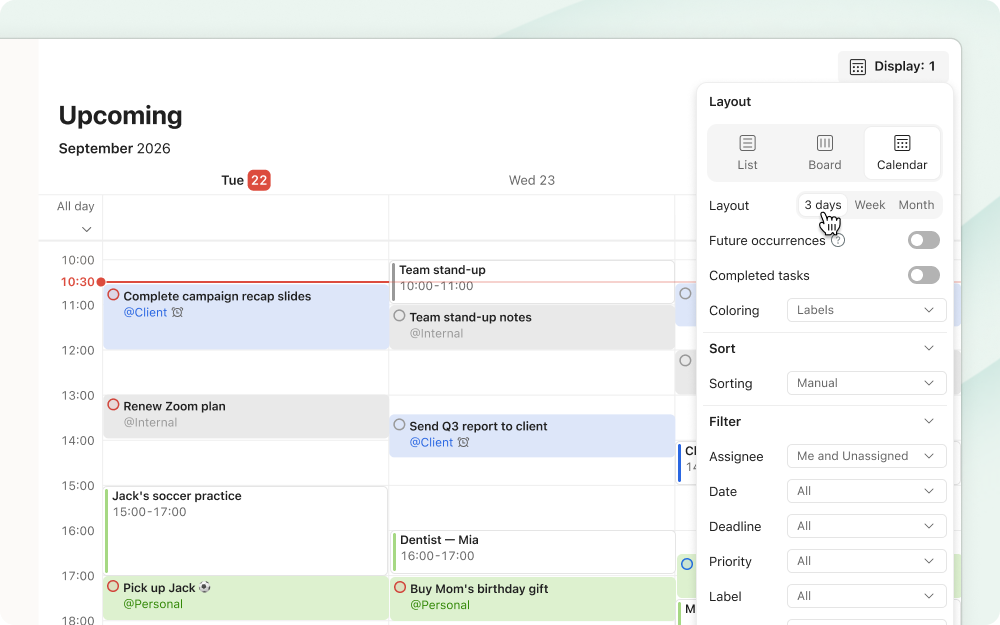Open the Display: 1 options button
The width and height of the screenshot is (1000, 625).
click(893, 66)
